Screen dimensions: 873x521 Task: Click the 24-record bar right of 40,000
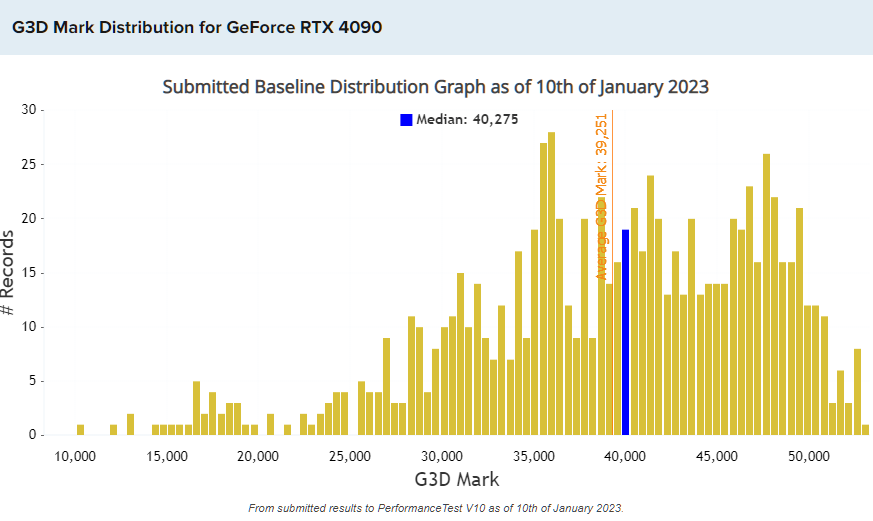[x=650, y=305]
